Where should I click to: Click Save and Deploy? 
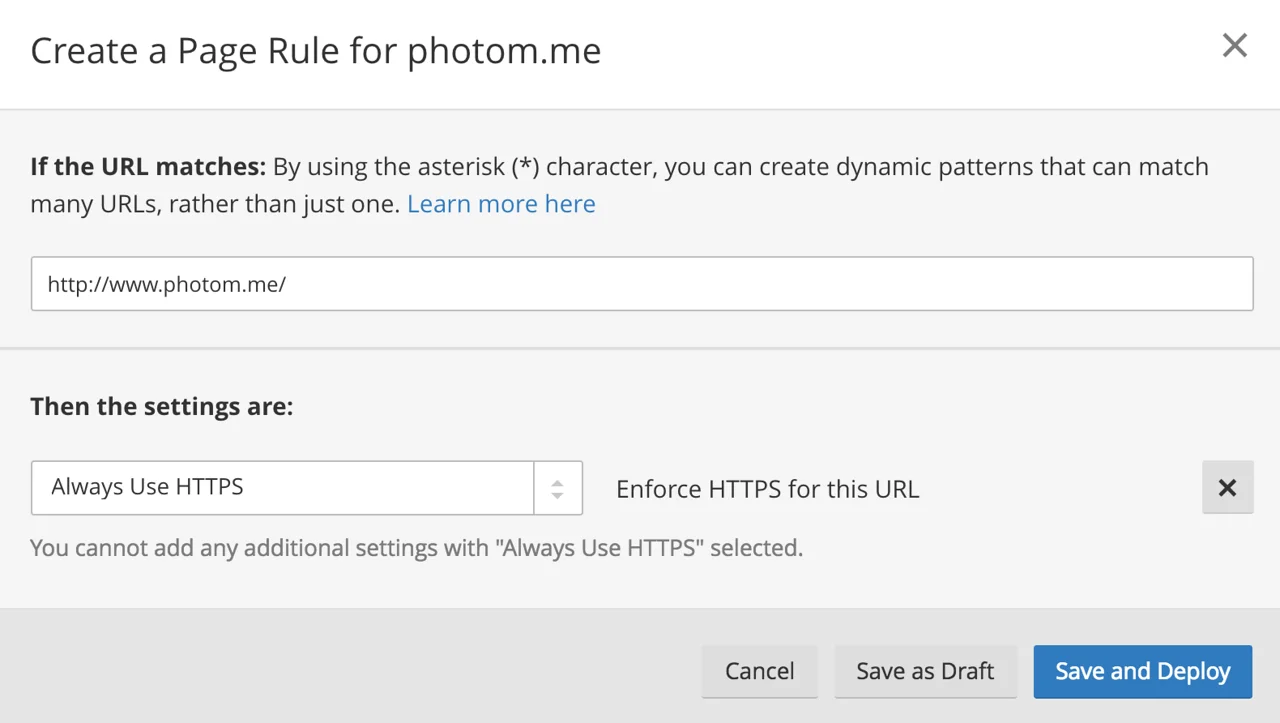tap(1141, 671)
